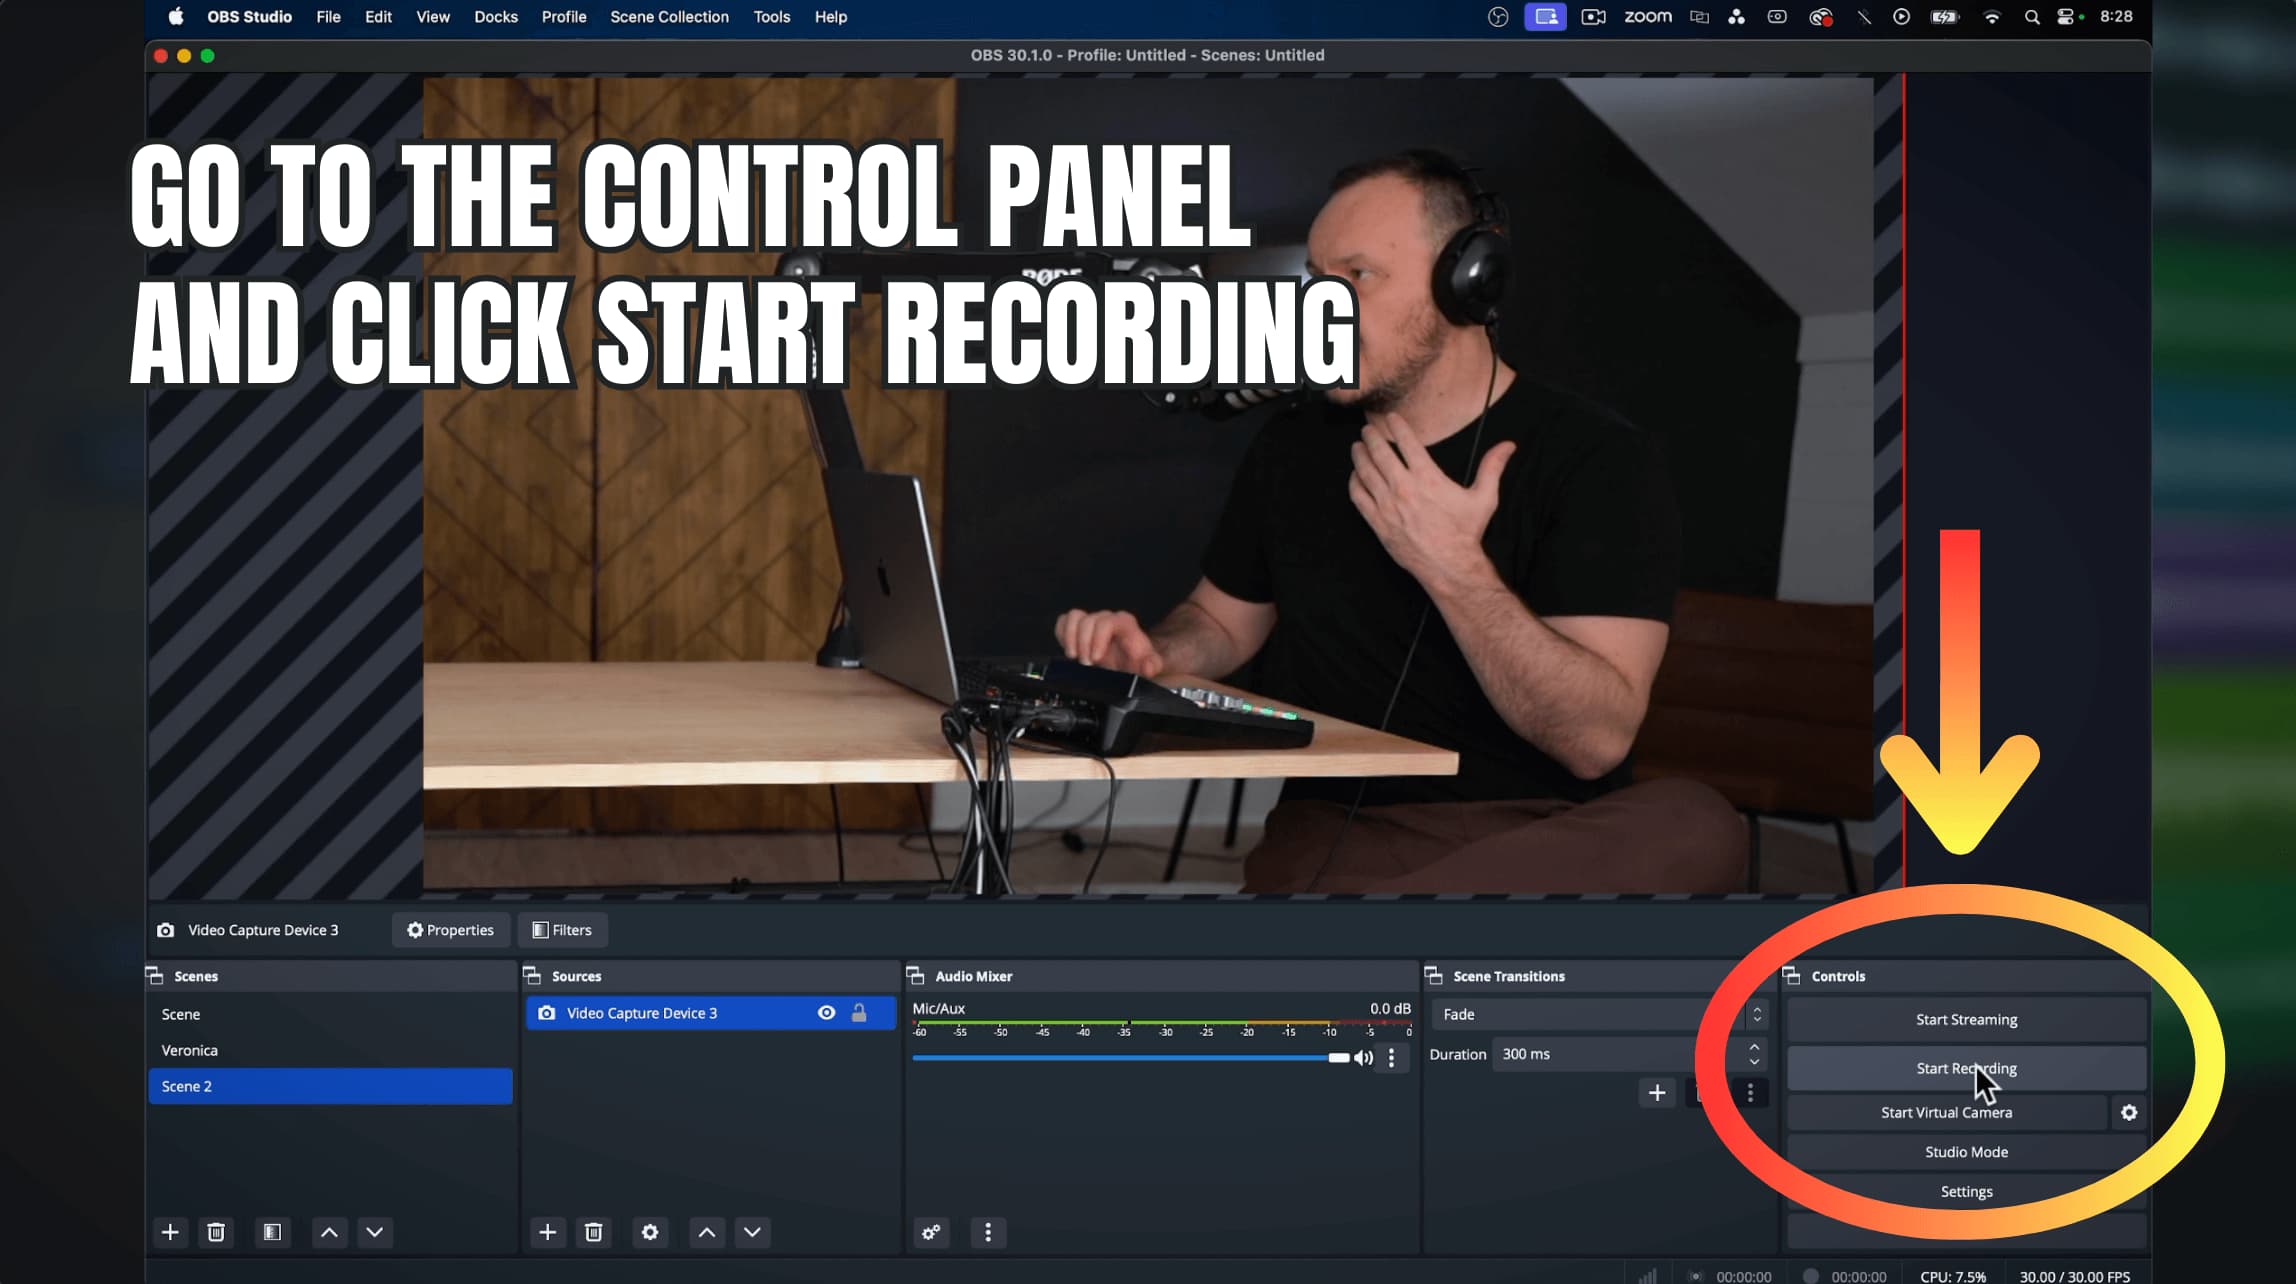Open Properties for the selected source
The height and width of the screenshot is (1284, 2296).
pos(450,930)
